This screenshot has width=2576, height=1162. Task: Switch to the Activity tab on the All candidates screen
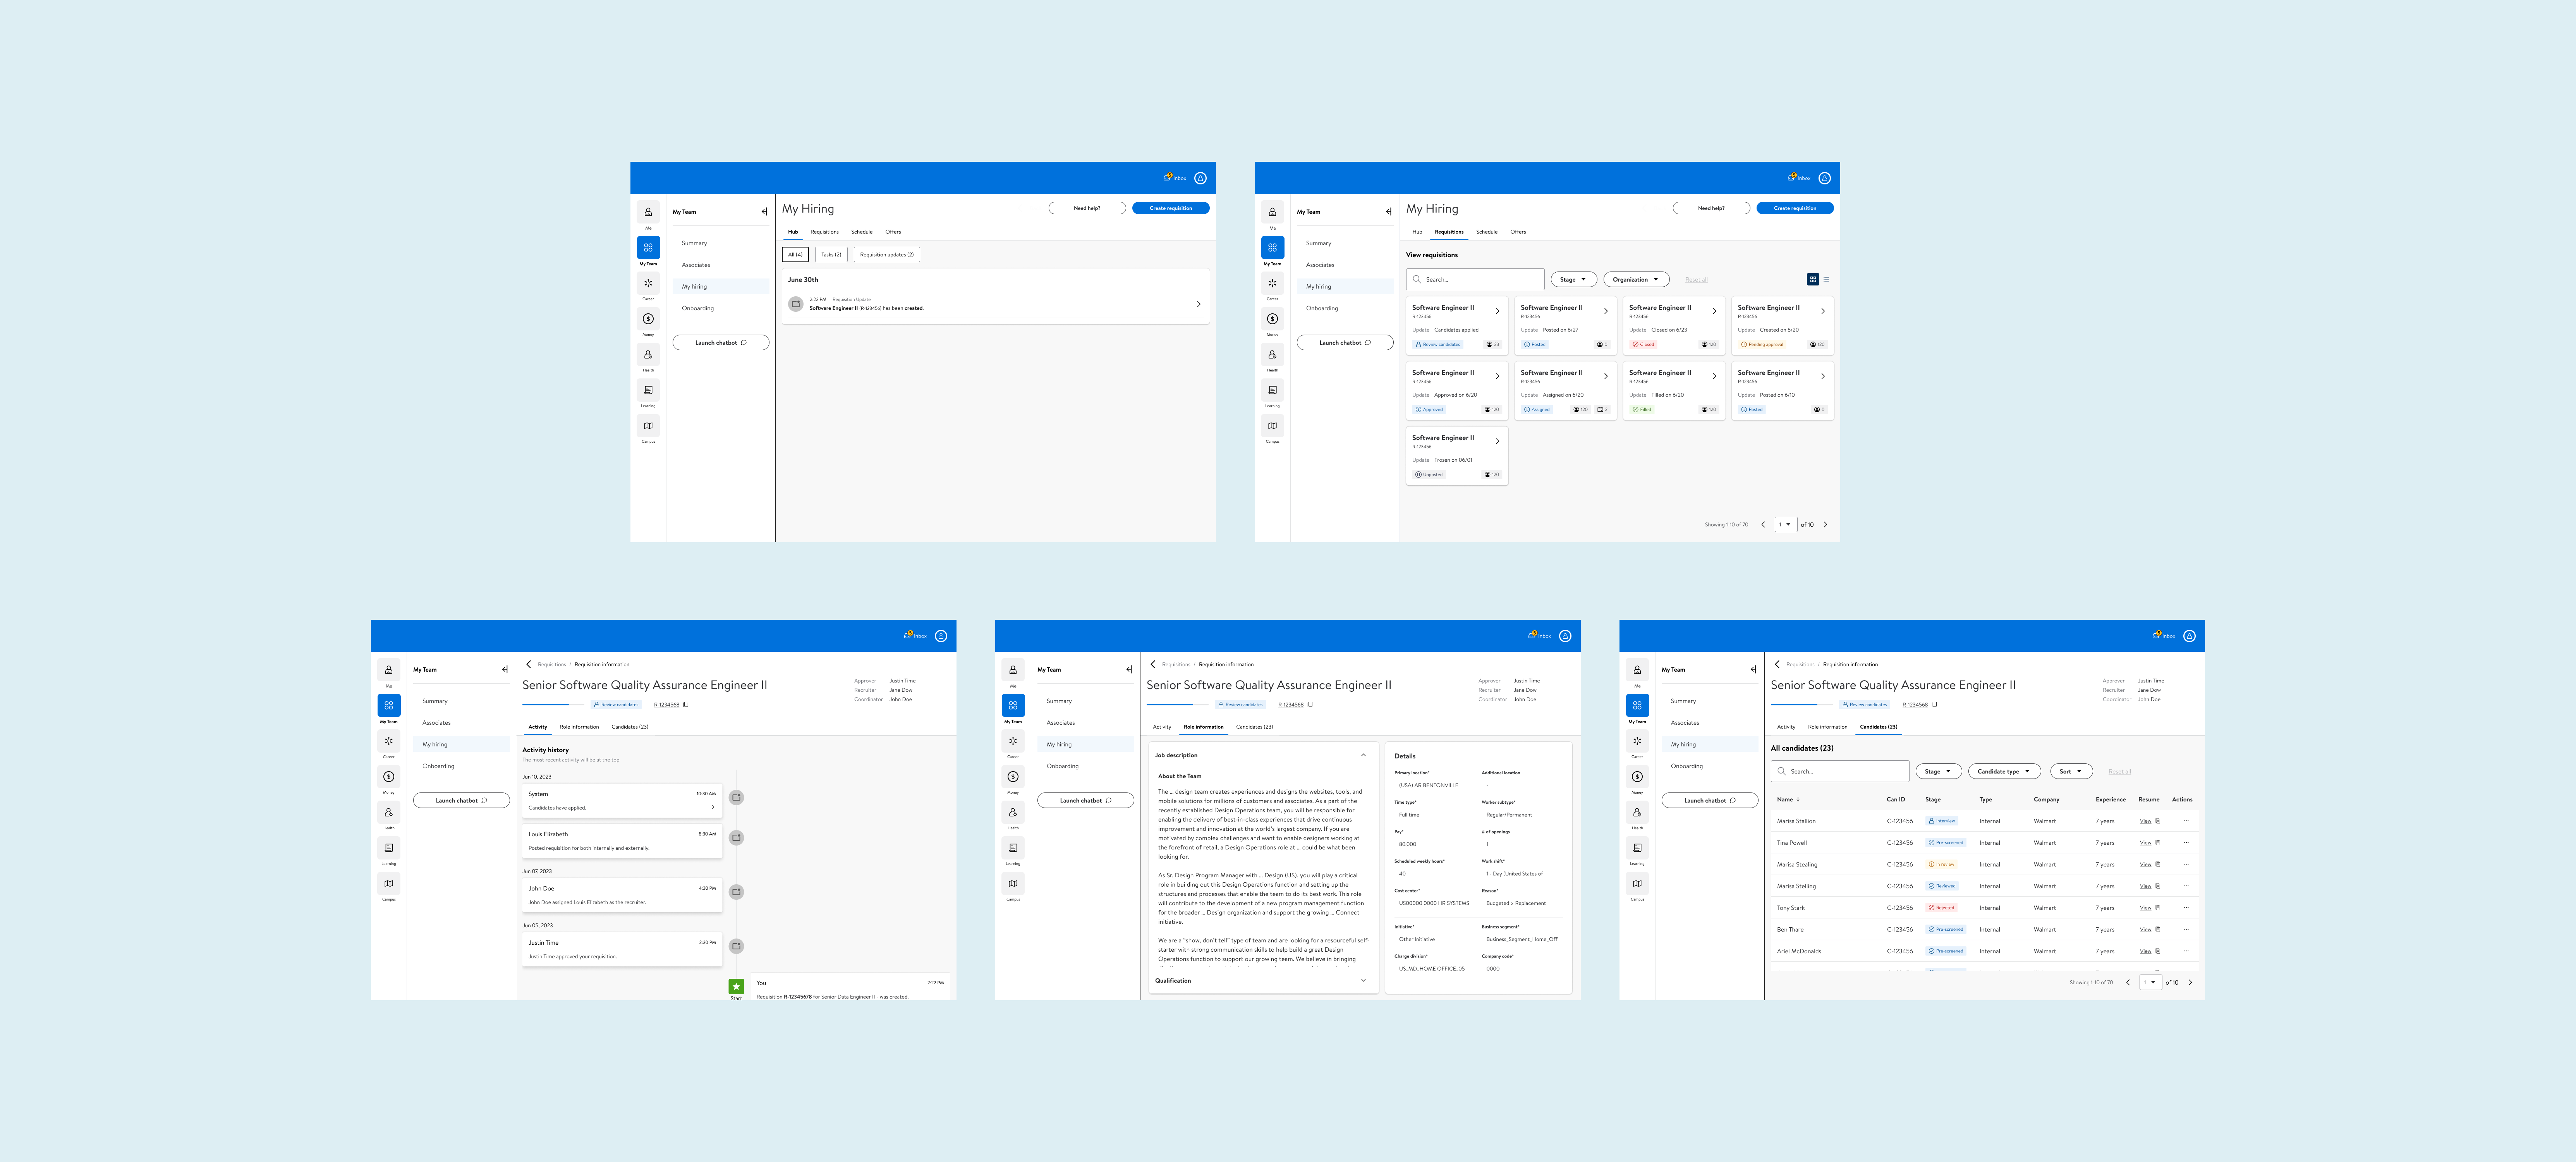tap(1786, 727)
